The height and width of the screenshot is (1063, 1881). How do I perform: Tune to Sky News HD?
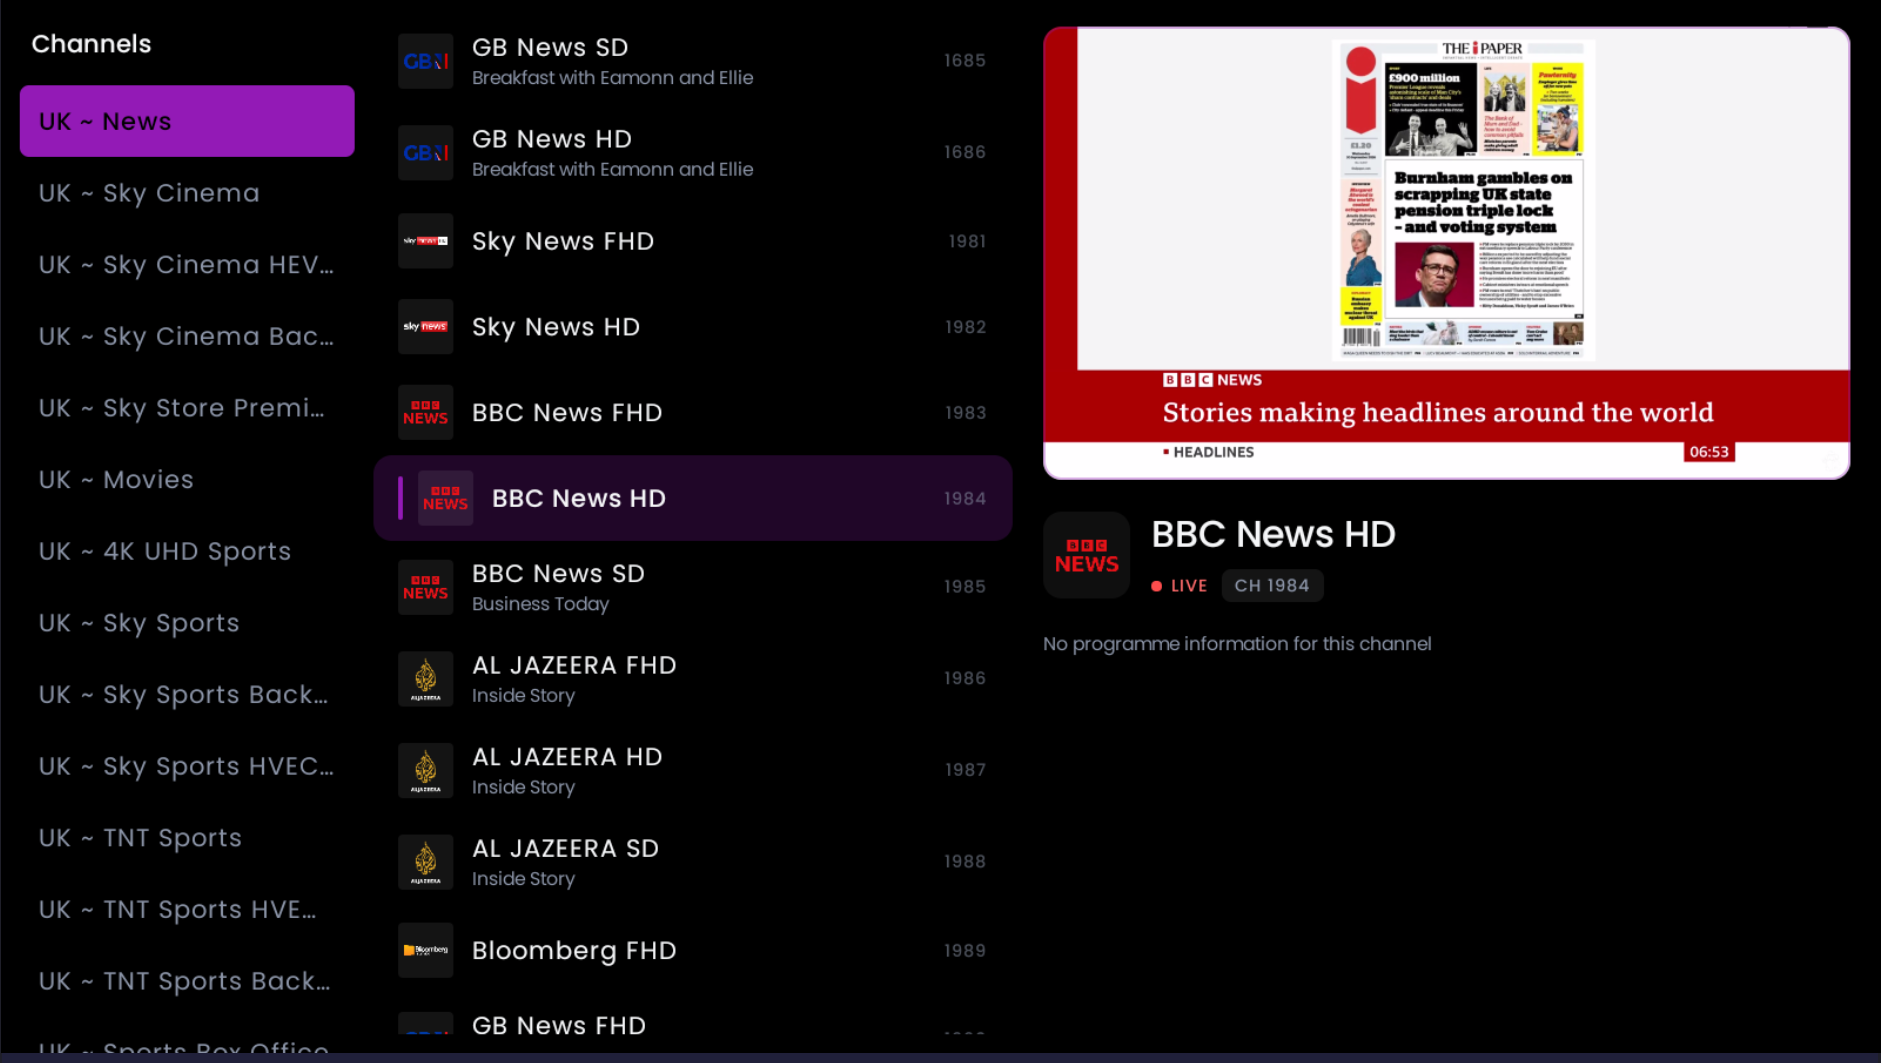[693, 327]
